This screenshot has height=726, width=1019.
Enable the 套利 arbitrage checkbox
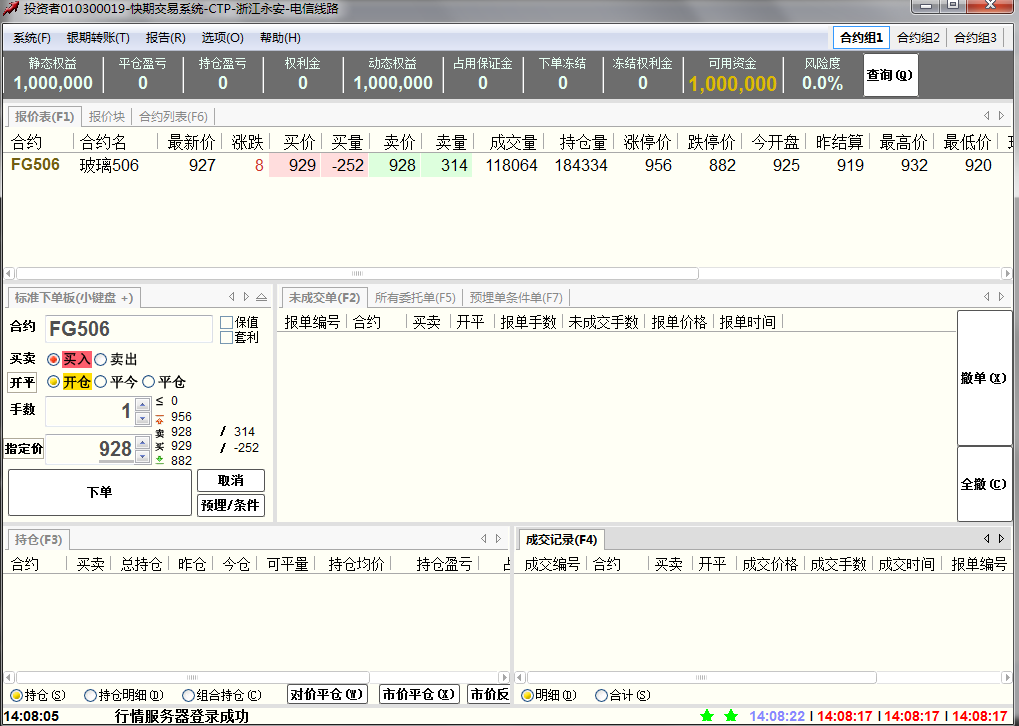[226, 337]
